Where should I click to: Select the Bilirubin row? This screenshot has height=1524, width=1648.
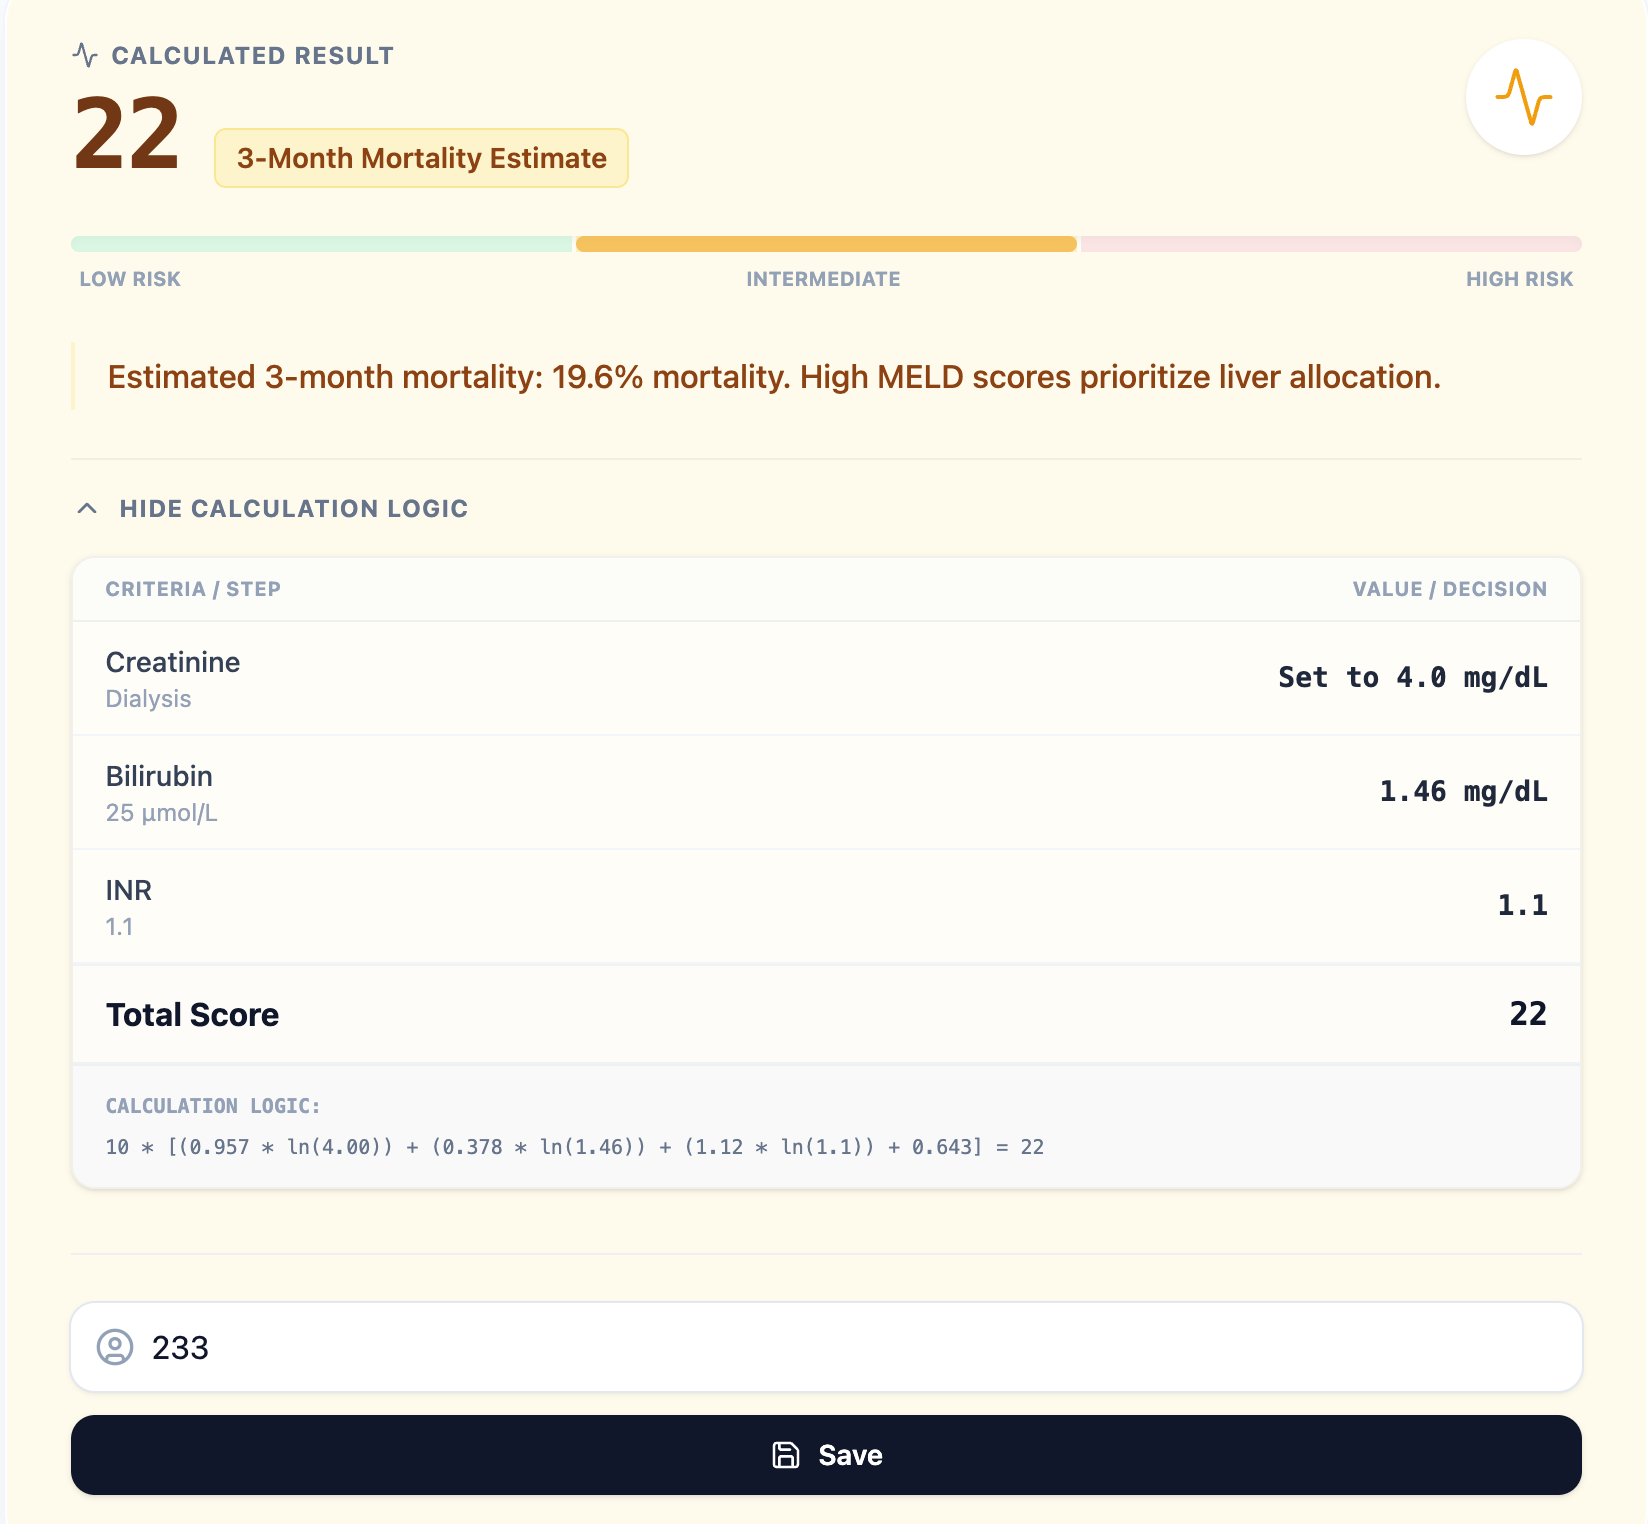point(826,792)
